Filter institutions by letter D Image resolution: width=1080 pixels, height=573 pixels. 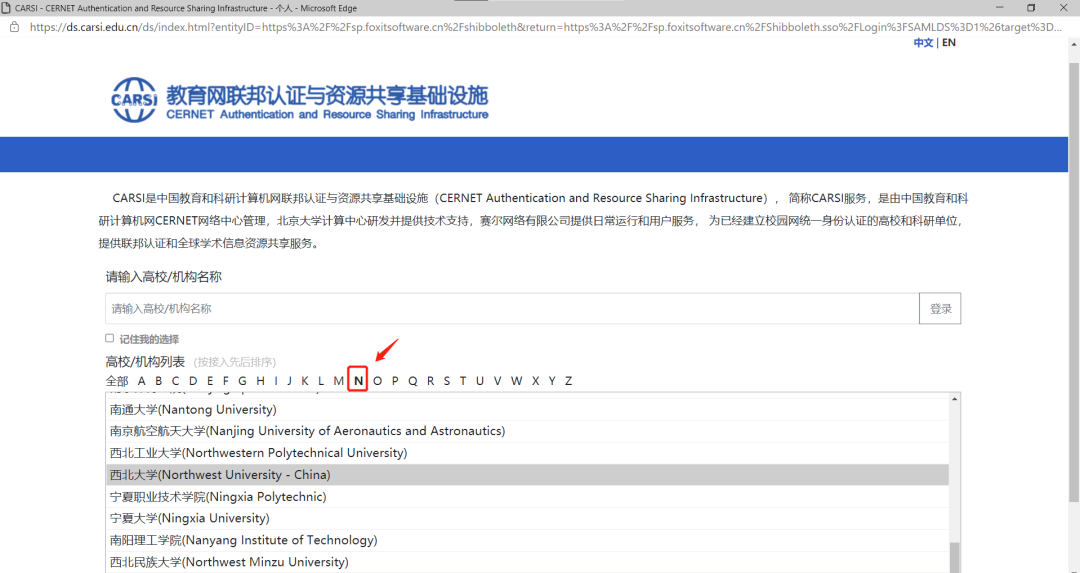click(x=193, y=381)
